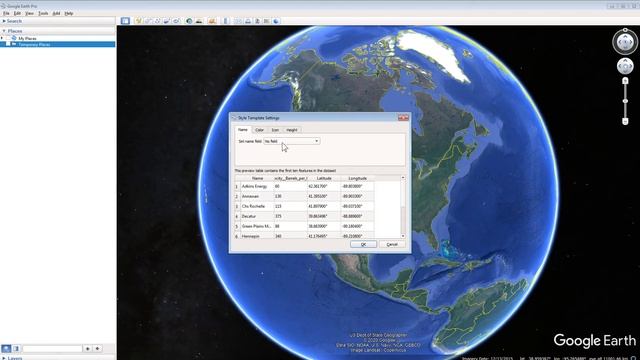The width and height of the screenshot is (640, 360).
Task: Click the View in Google Maps icon
Action: click(x=267, y=21)
